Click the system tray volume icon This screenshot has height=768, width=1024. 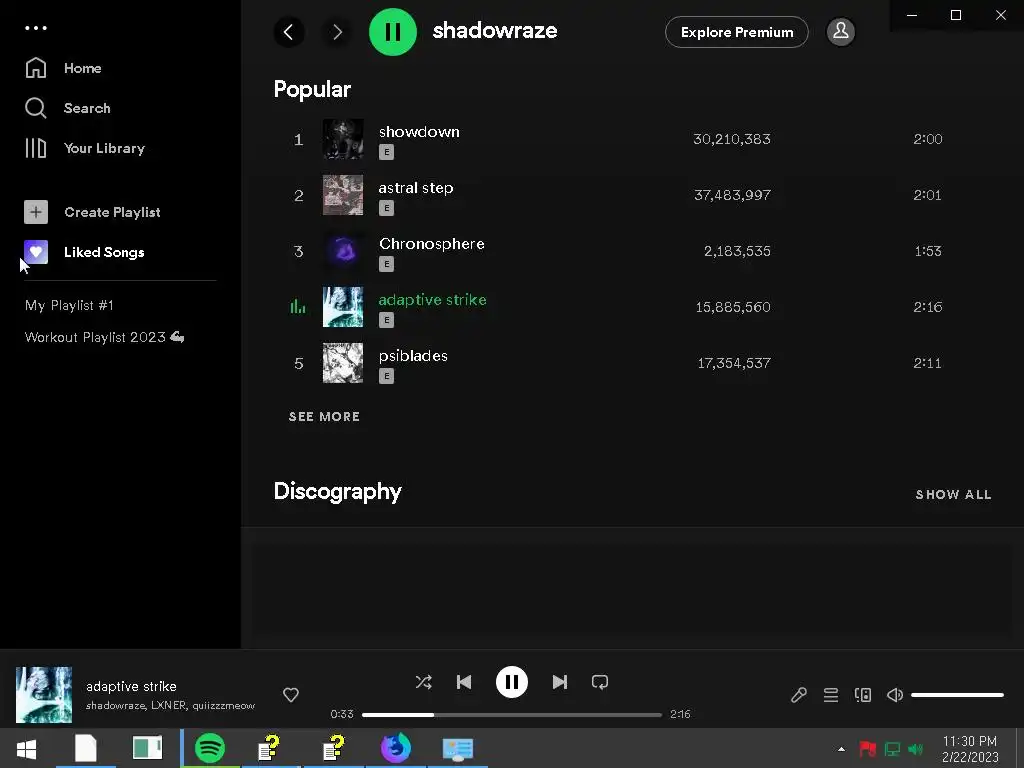point(916,749)
